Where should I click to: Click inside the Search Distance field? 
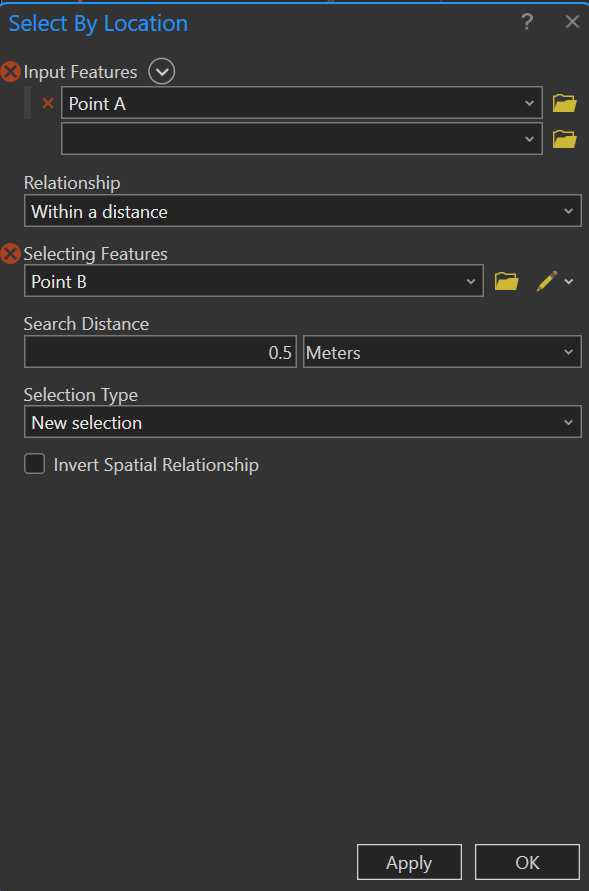pos(160,351)
